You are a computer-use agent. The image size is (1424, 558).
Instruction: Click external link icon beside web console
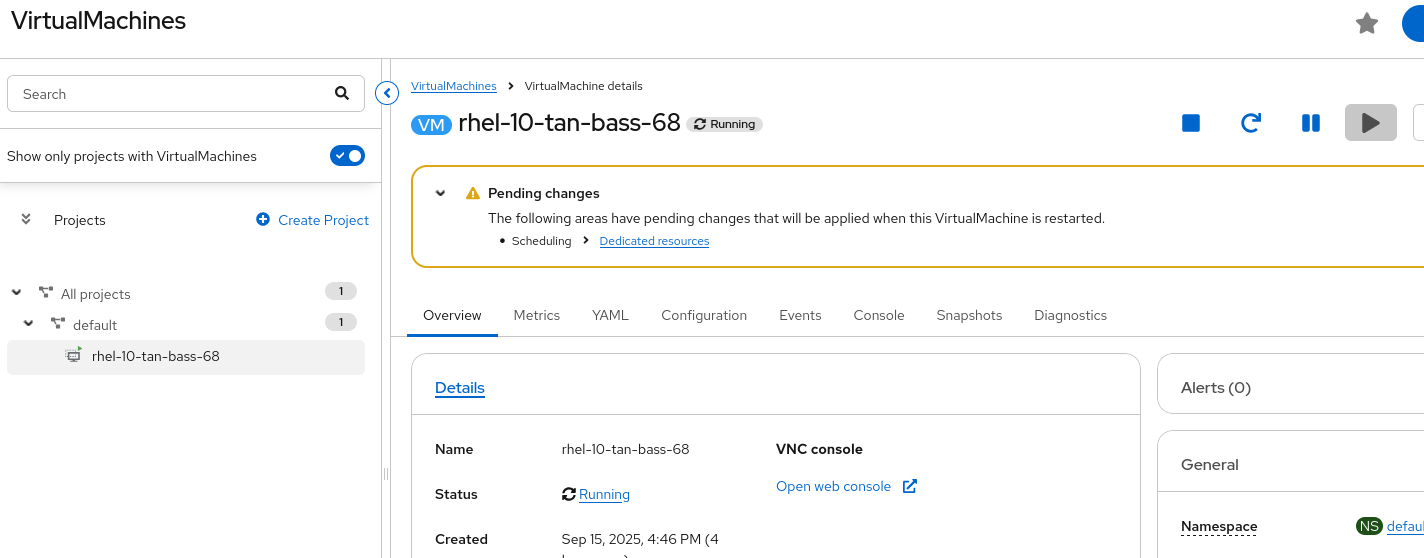click(x=909, y=486)
